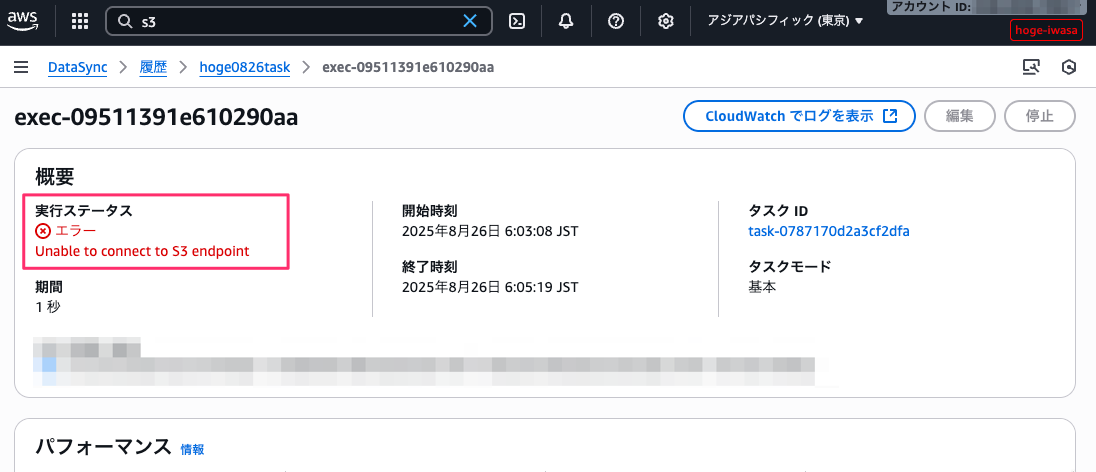Open task-0787170d2a3cf2dfa link
Screen dimensions: 1096x472
click(x=829, y=231)
